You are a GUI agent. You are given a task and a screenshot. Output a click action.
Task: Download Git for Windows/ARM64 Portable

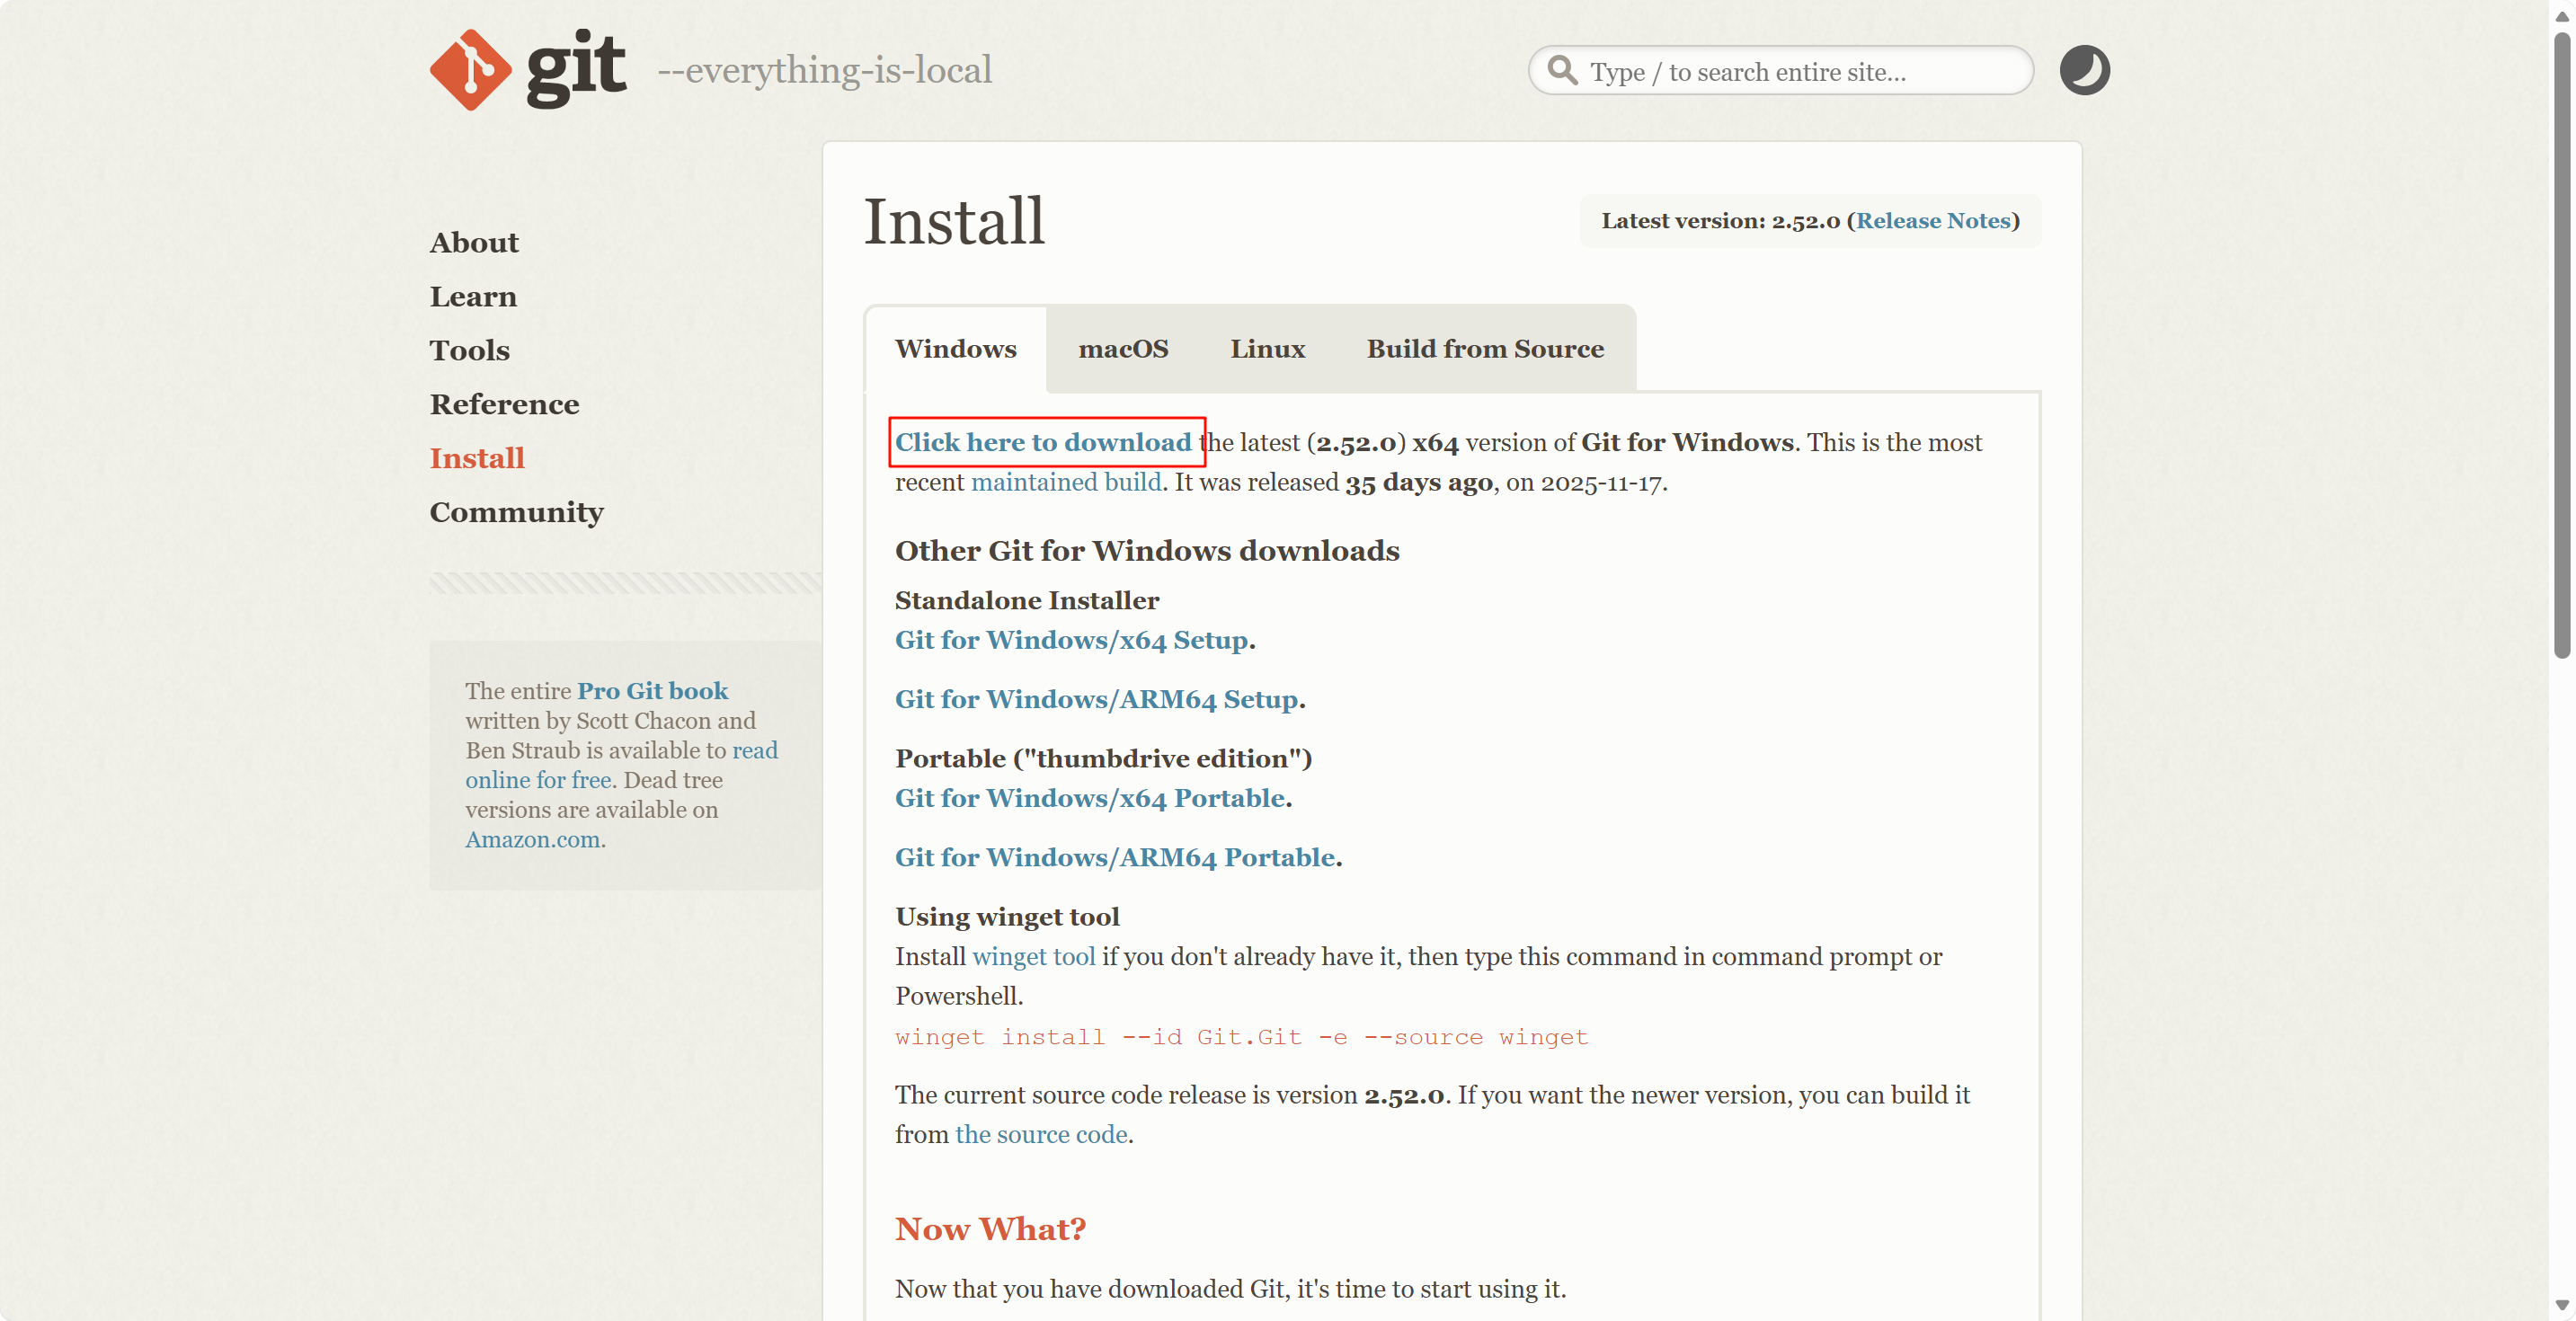[x=1115, y=858]
